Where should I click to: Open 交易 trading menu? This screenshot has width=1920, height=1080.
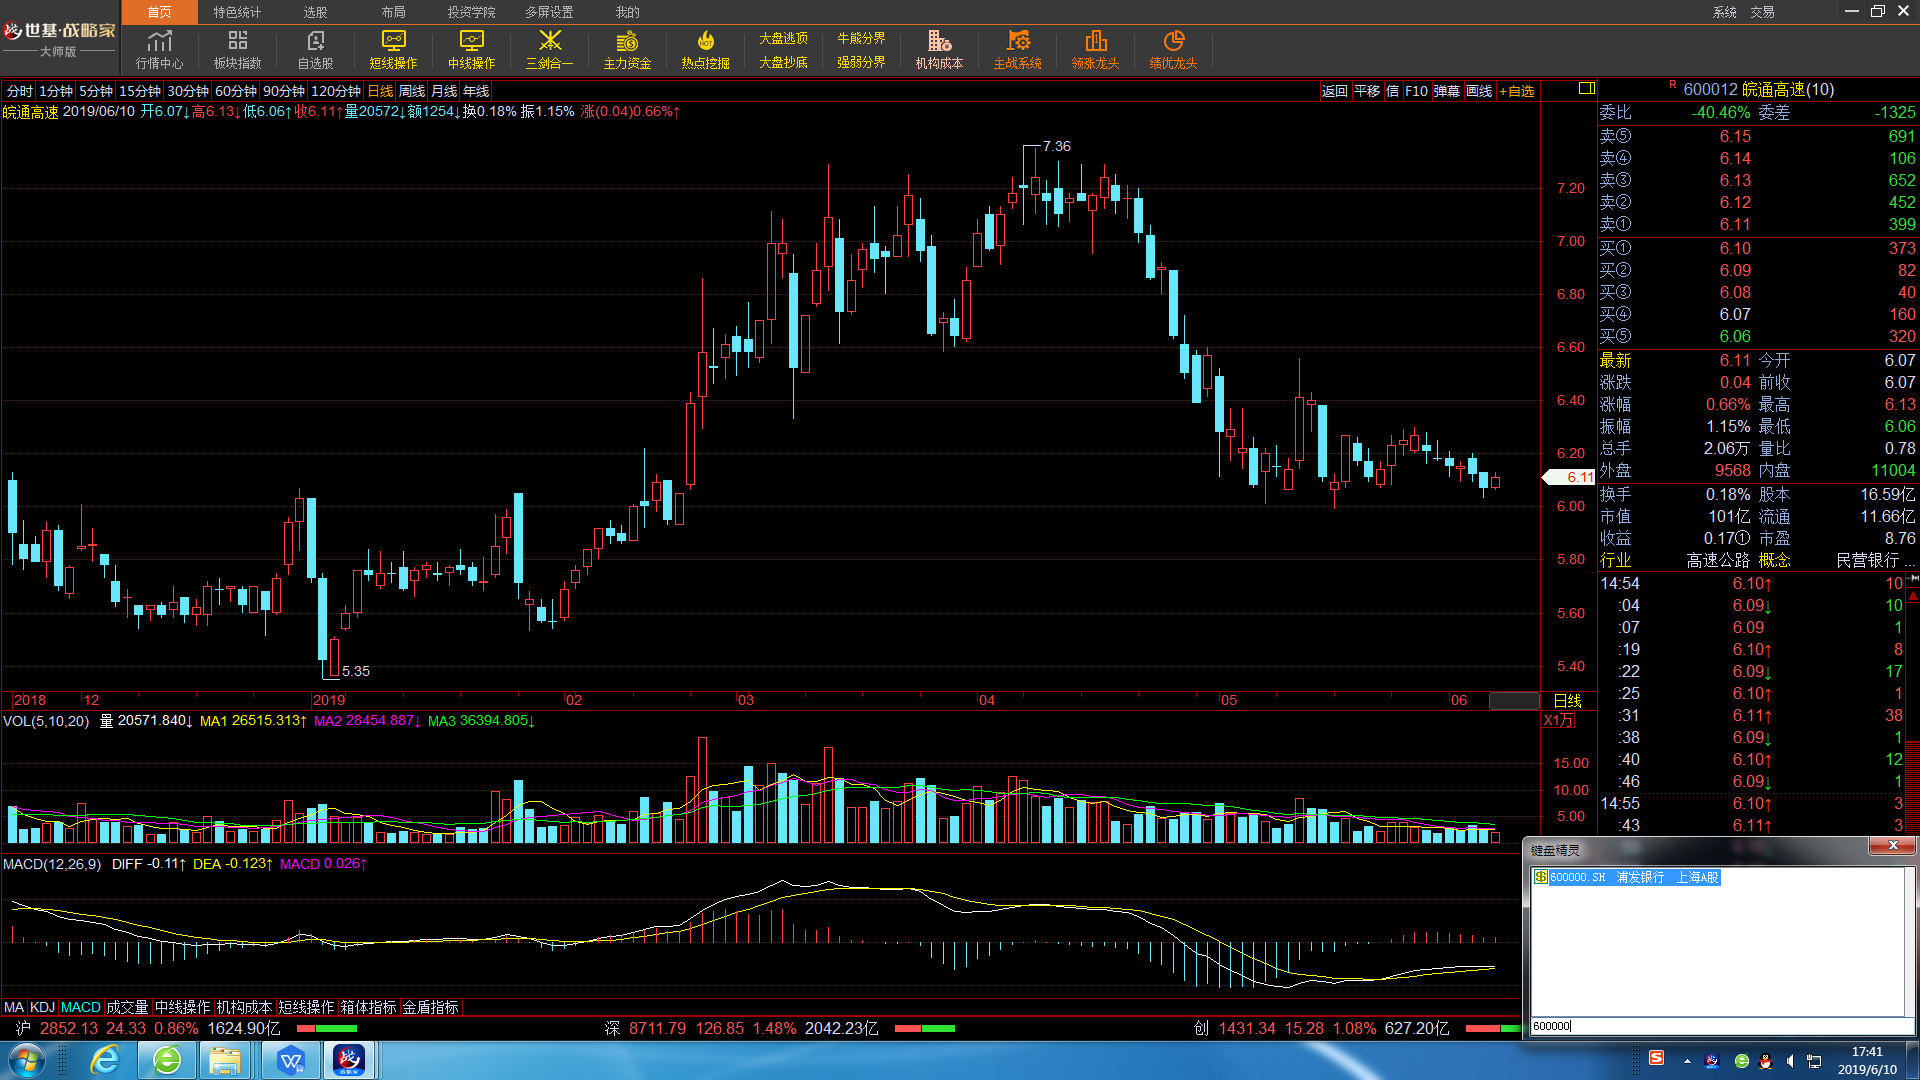pyautogui.click(x=1762, y=12)
